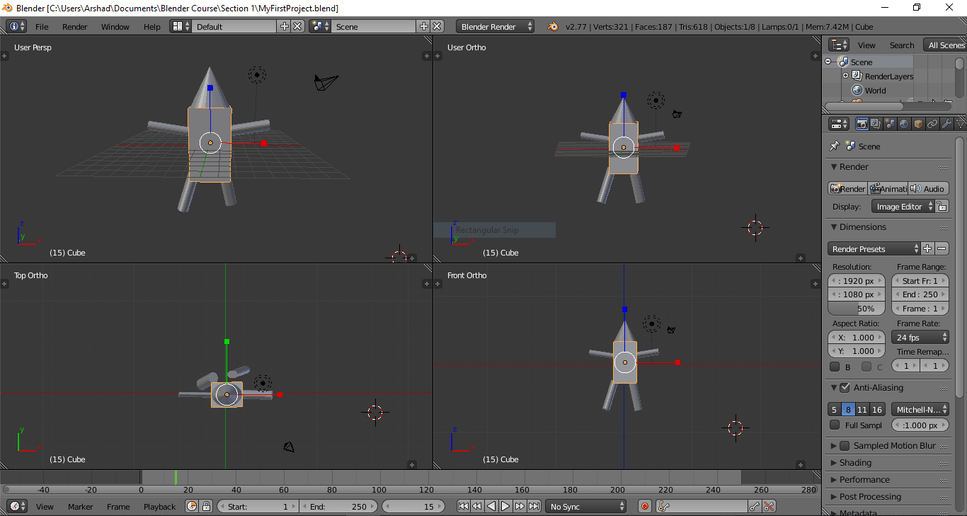Viewport: 967px width, 516px height.
Task: Click the record keyframe button in timeline
Action: tap(644, 507)
